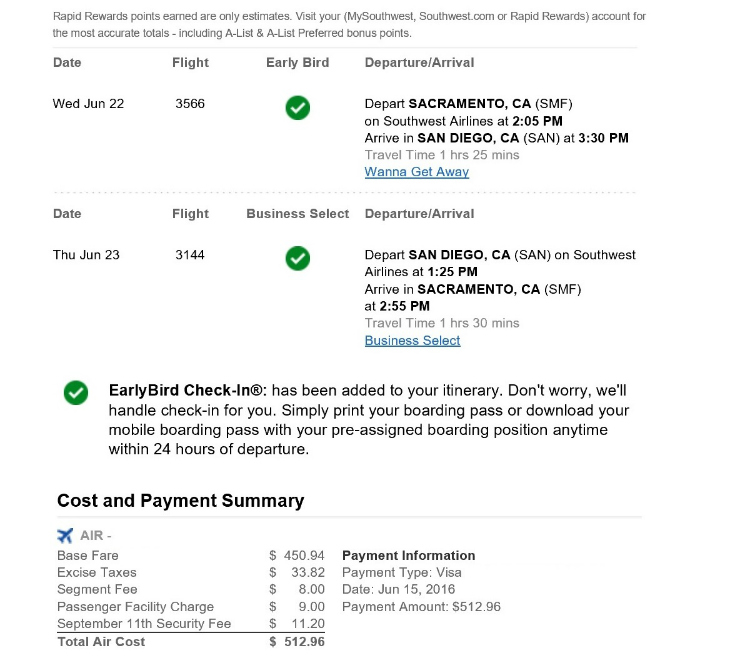The height and width of the screenshot is (668, 750).
Task: Click the Early Bird column header
Action: (297, 63)
